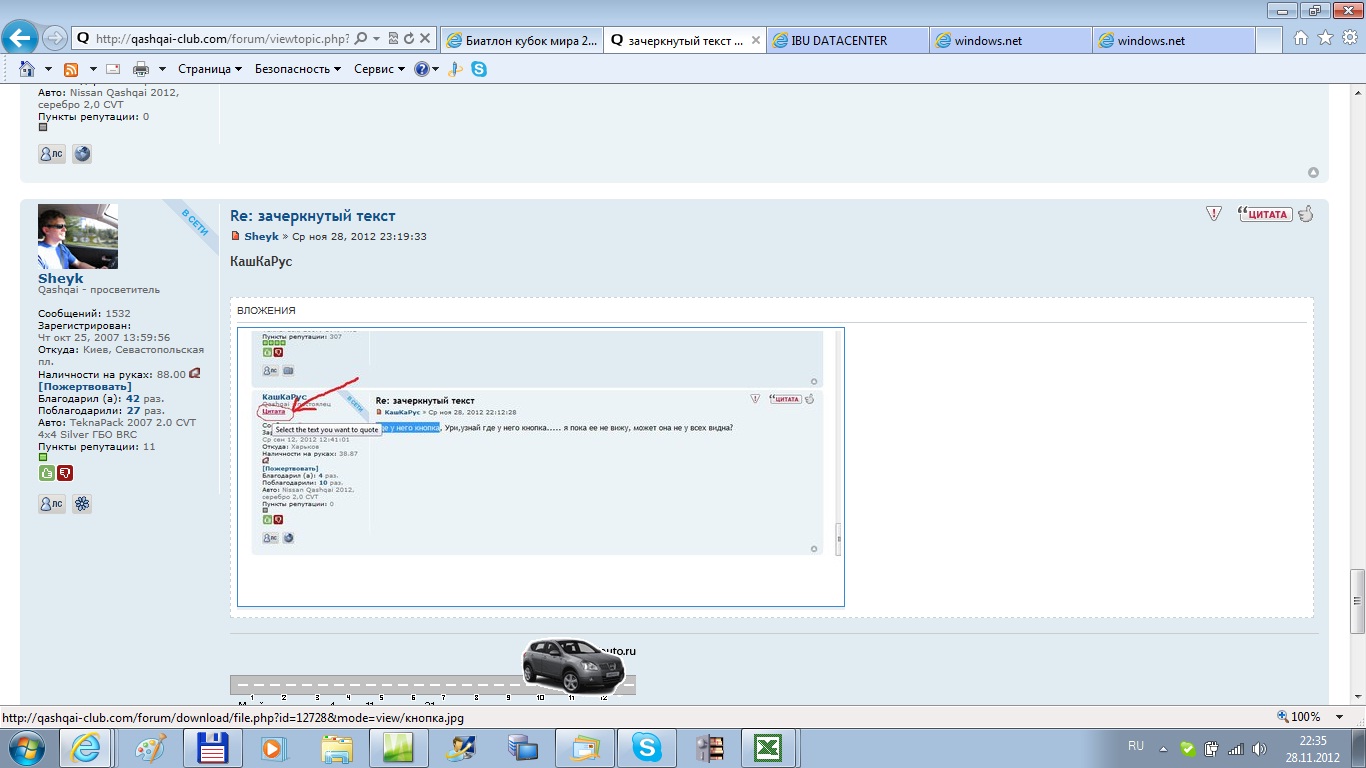Click the green thumbs-up reputation icon for Sheyk
Screen dimensions: 1366x768
pos(46,473)
